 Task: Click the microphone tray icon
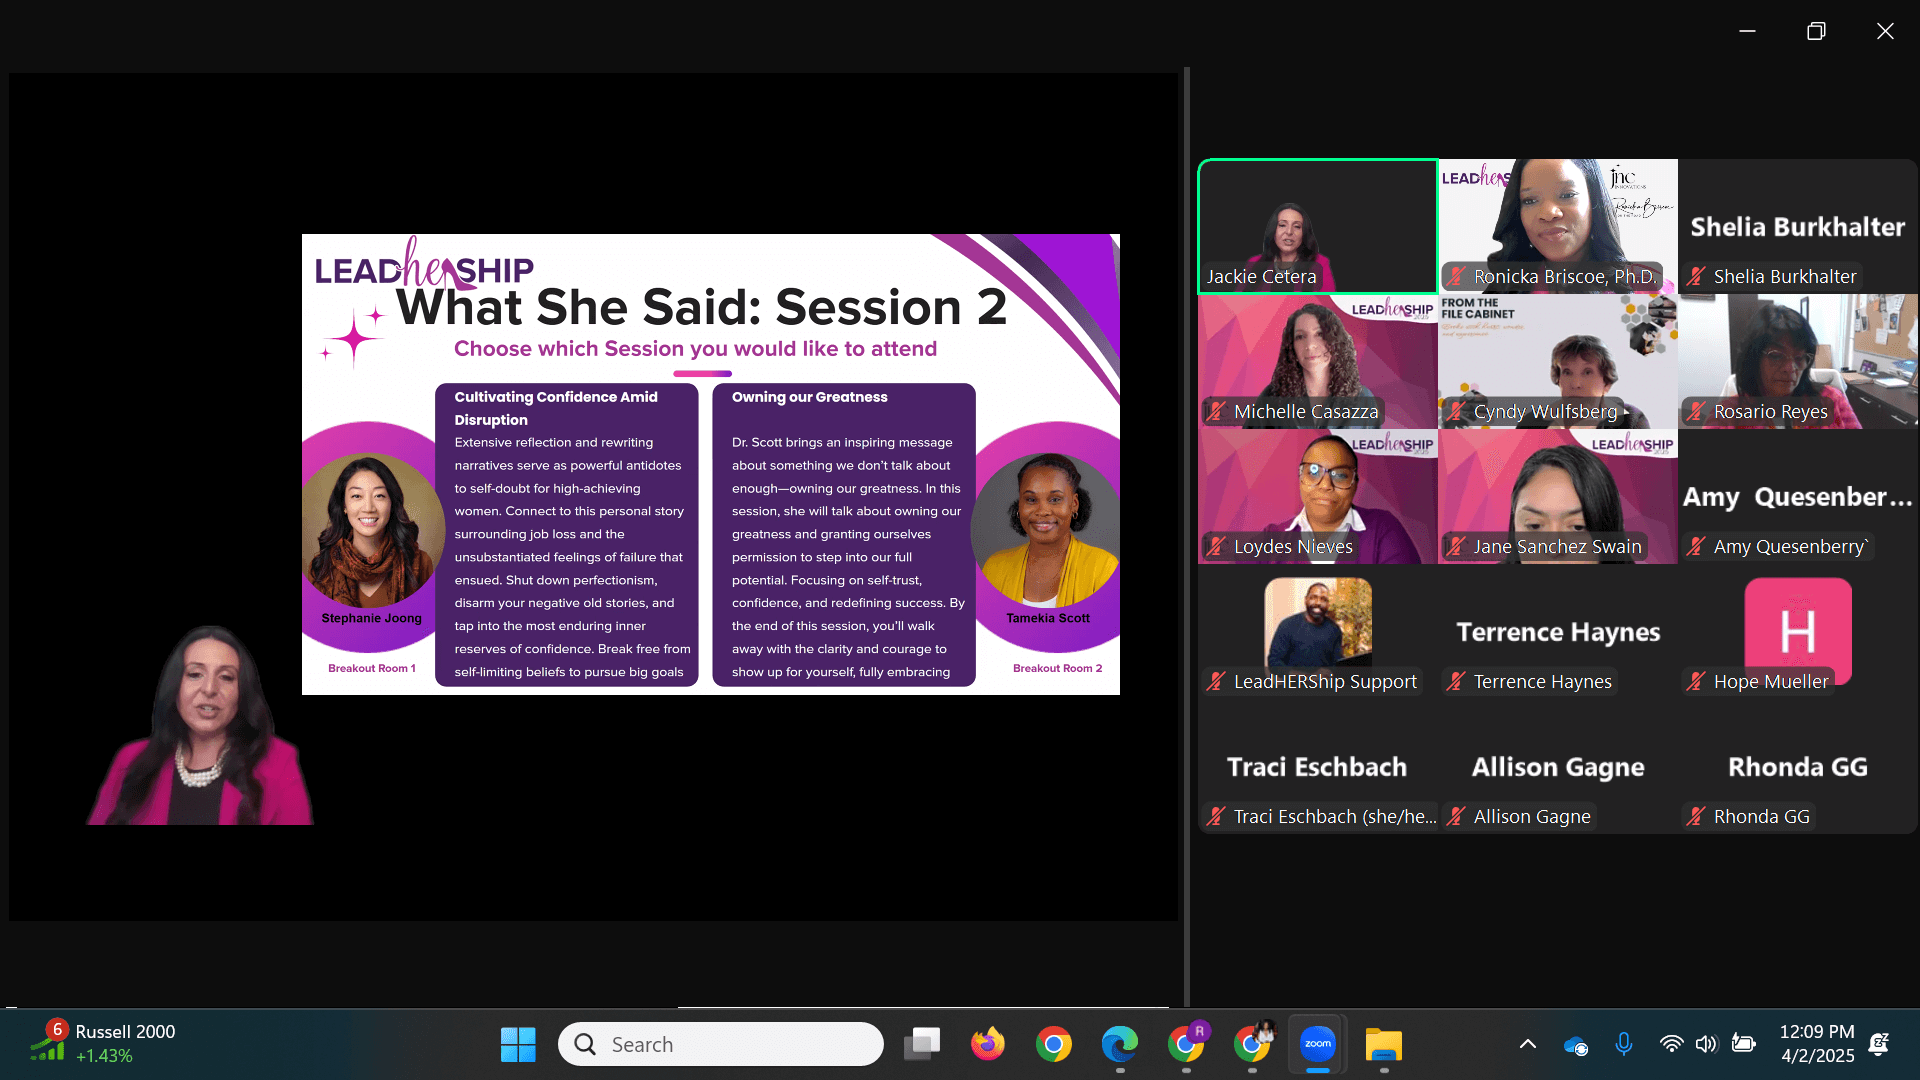tap(1623, 1044)
